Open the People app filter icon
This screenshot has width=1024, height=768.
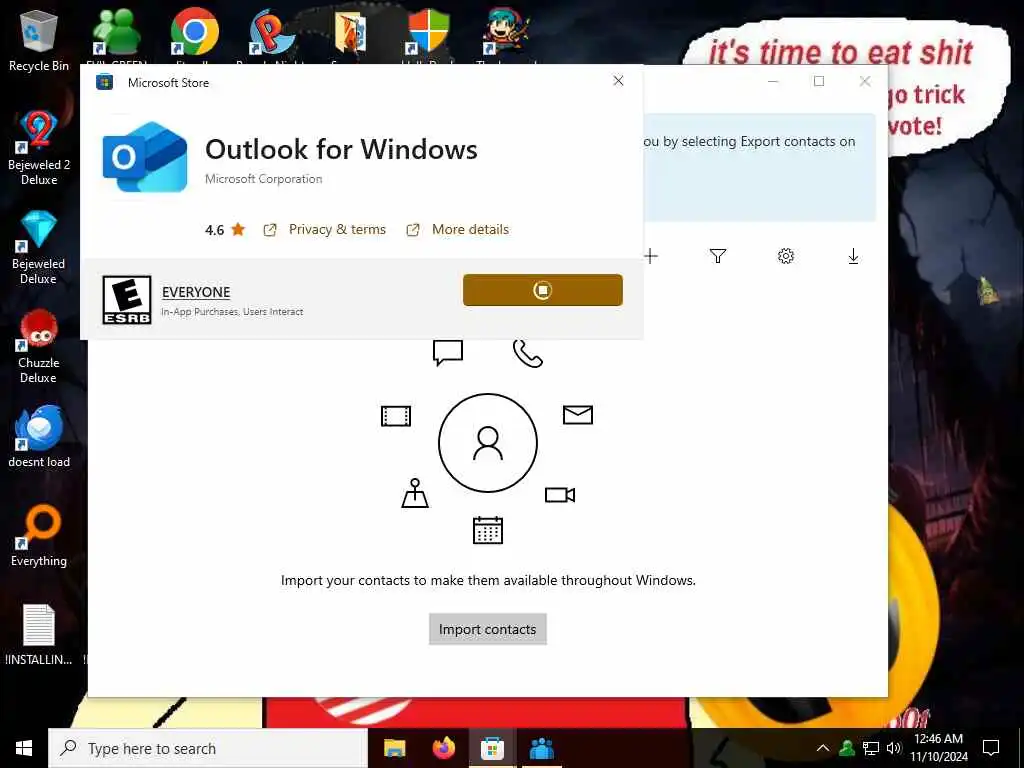718,256
